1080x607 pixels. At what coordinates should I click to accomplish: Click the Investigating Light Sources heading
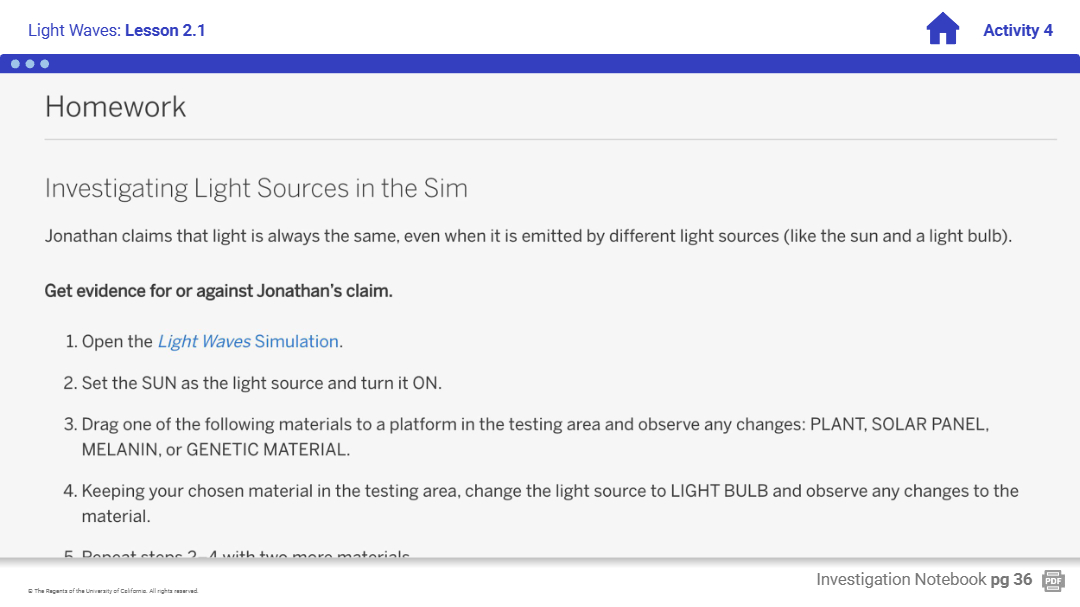click(256, 188)
